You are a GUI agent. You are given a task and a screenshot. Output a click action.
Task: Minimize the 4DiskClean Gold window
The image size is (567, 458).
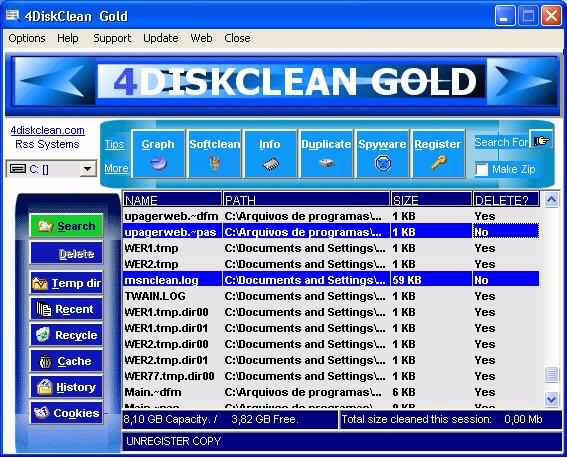(505, 16)
